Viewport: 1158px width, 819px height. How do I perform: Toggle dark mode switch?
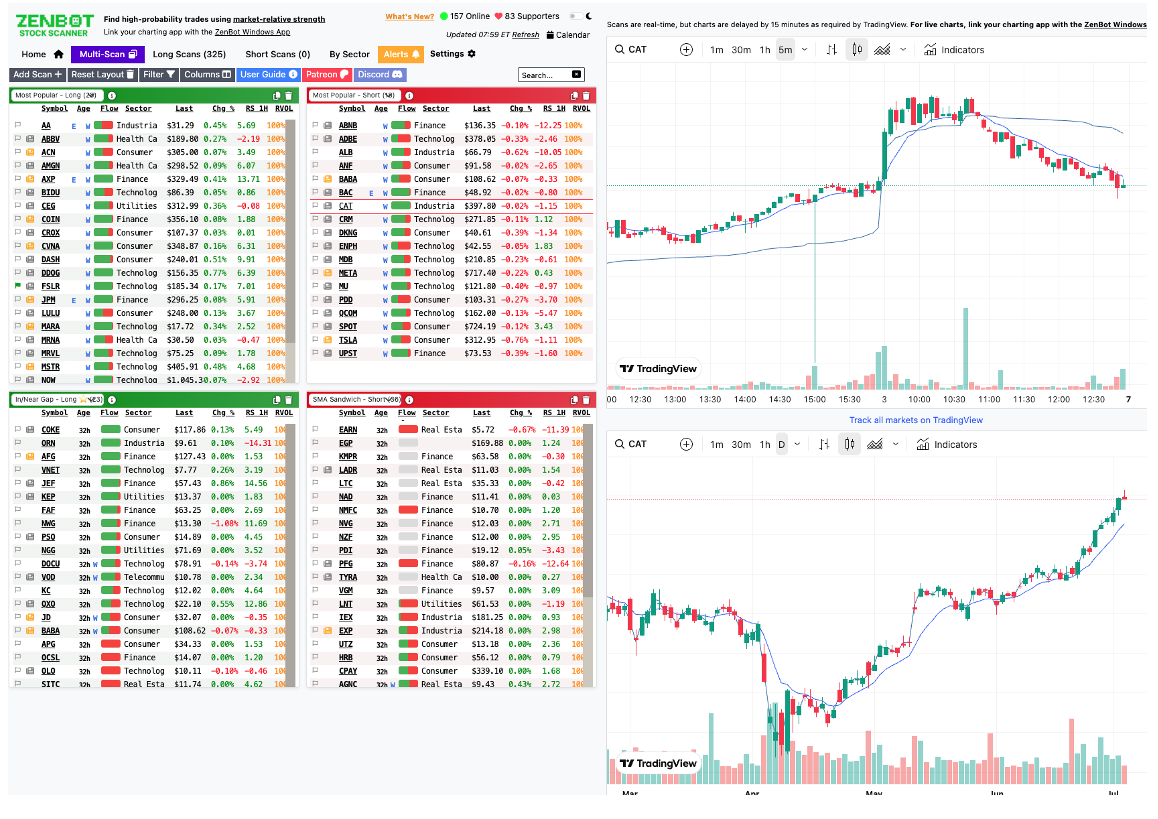point(575,16)
